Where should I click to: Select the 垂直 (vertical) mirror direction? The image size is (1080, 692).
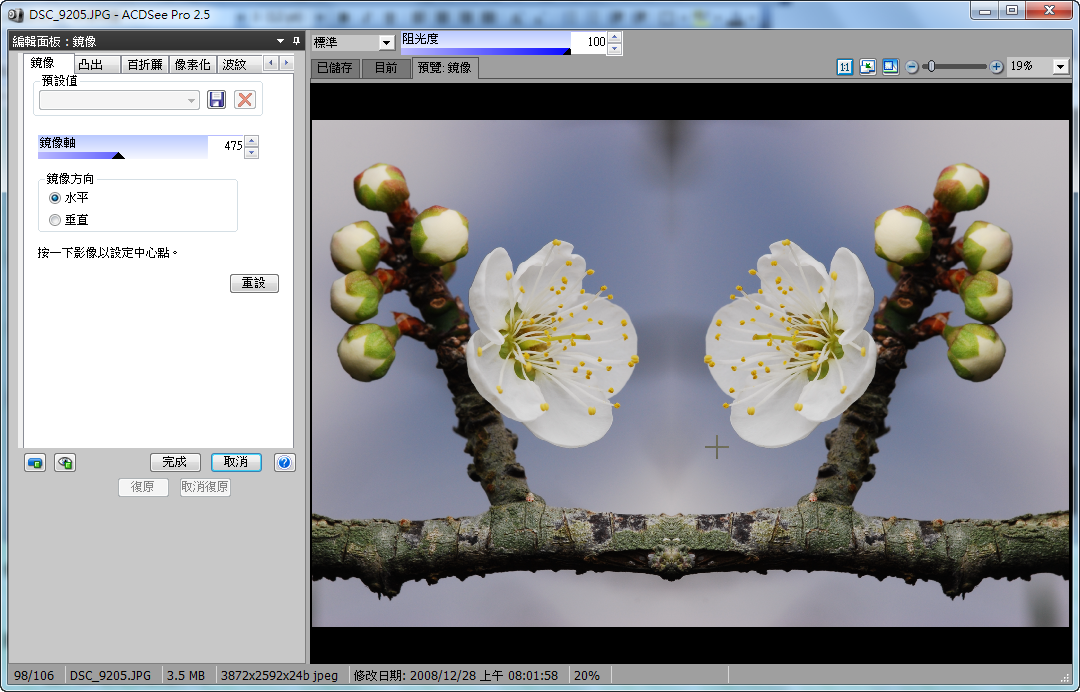(x=55, y=219)
